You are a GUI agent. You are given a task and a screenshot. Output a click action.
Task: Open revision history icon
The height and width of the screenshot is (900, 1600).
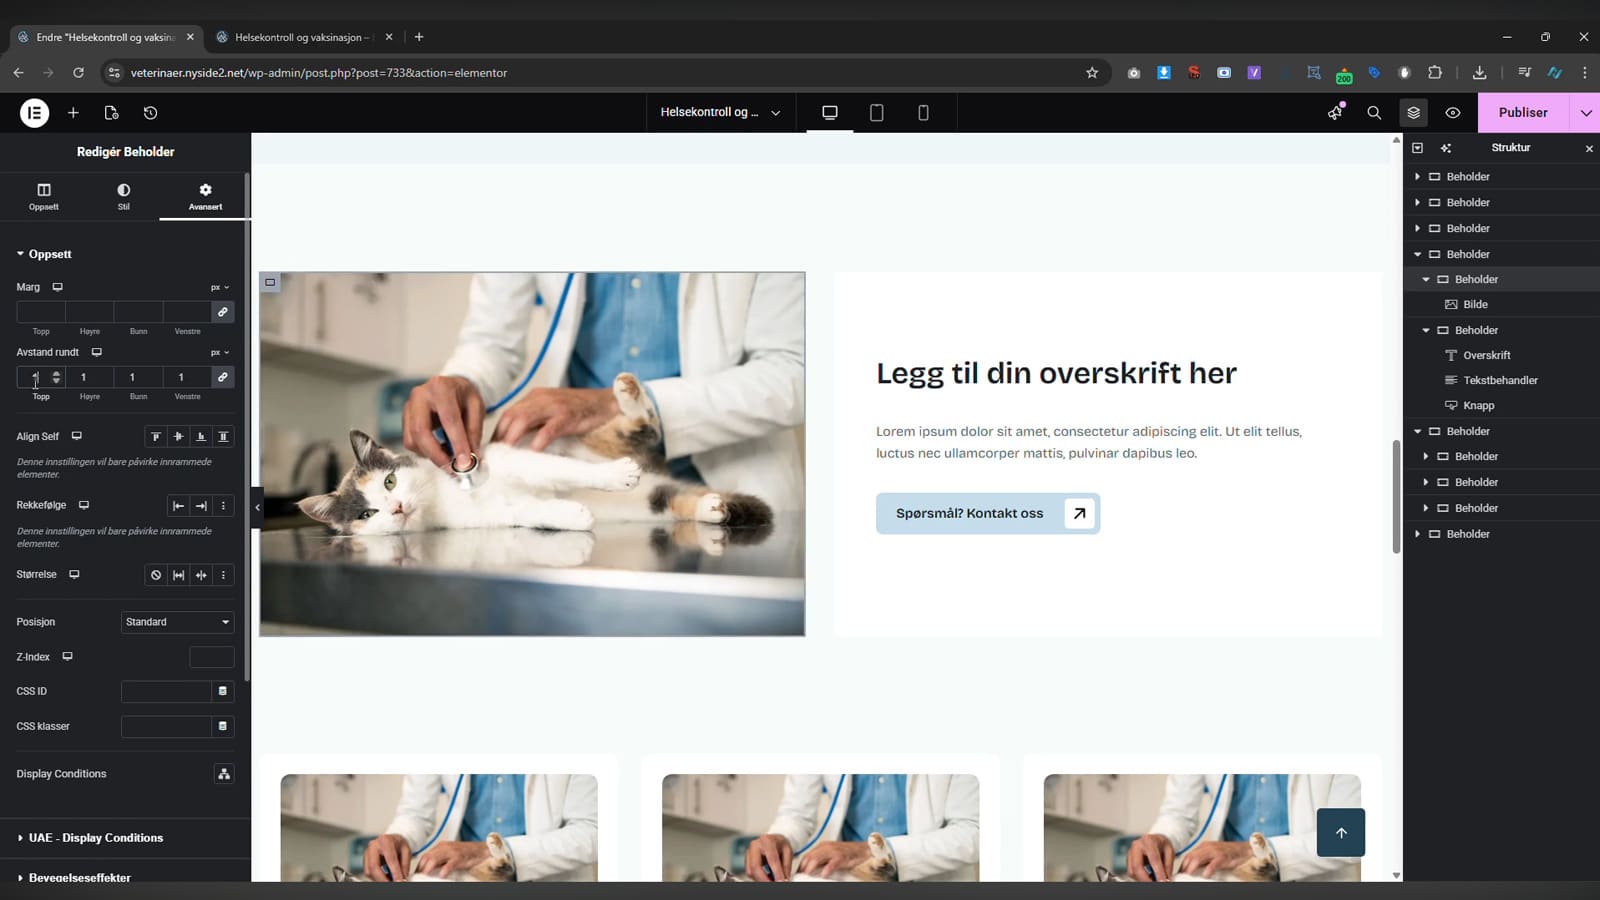click(x=150, y=113)
